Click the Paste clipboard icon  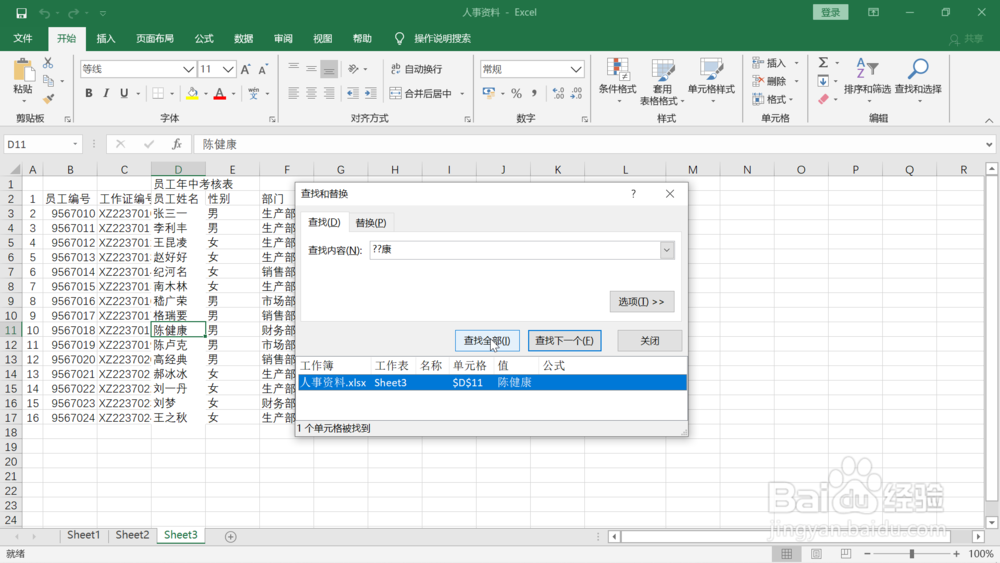pos(23,70)
